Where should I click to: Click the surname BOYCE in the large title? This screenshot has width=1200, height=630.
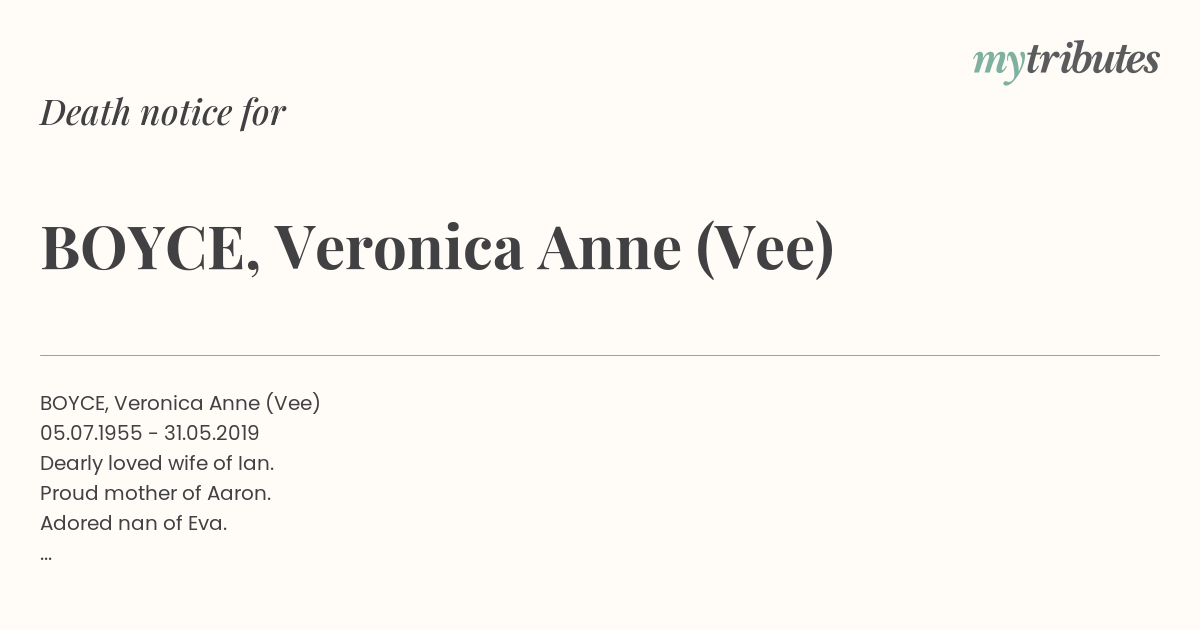[x=144, y=248]
